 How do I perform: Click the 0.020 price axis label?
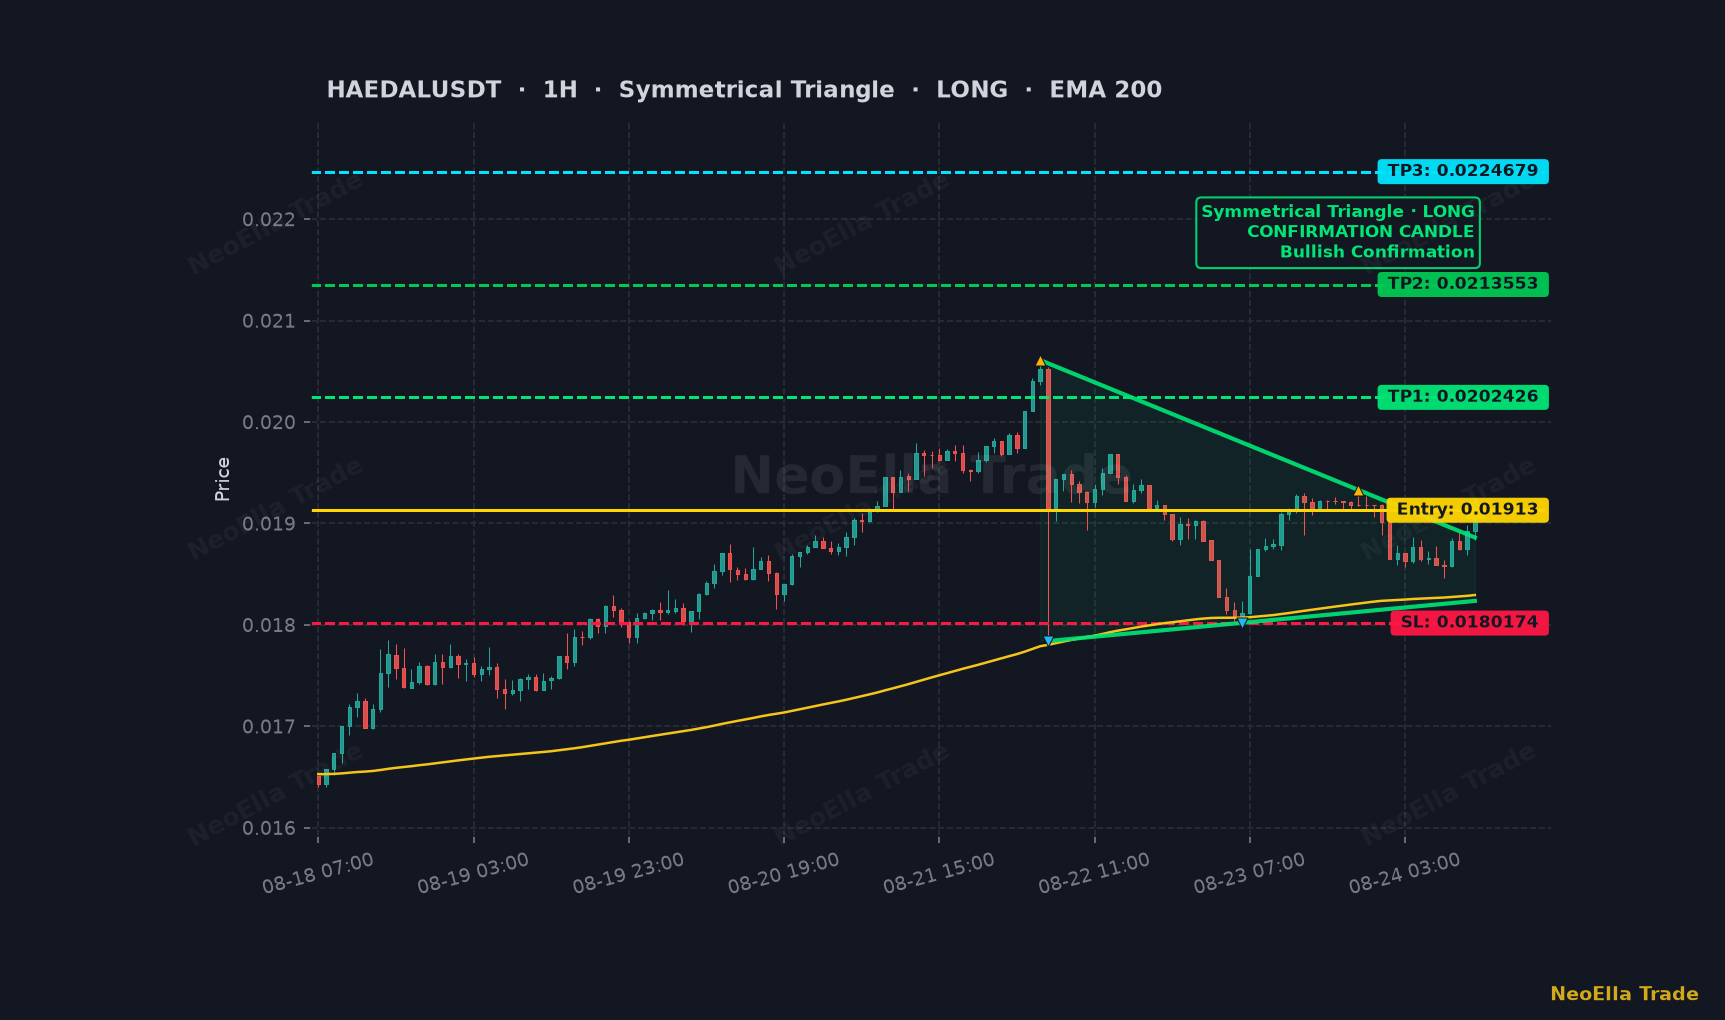click(269, 422)
